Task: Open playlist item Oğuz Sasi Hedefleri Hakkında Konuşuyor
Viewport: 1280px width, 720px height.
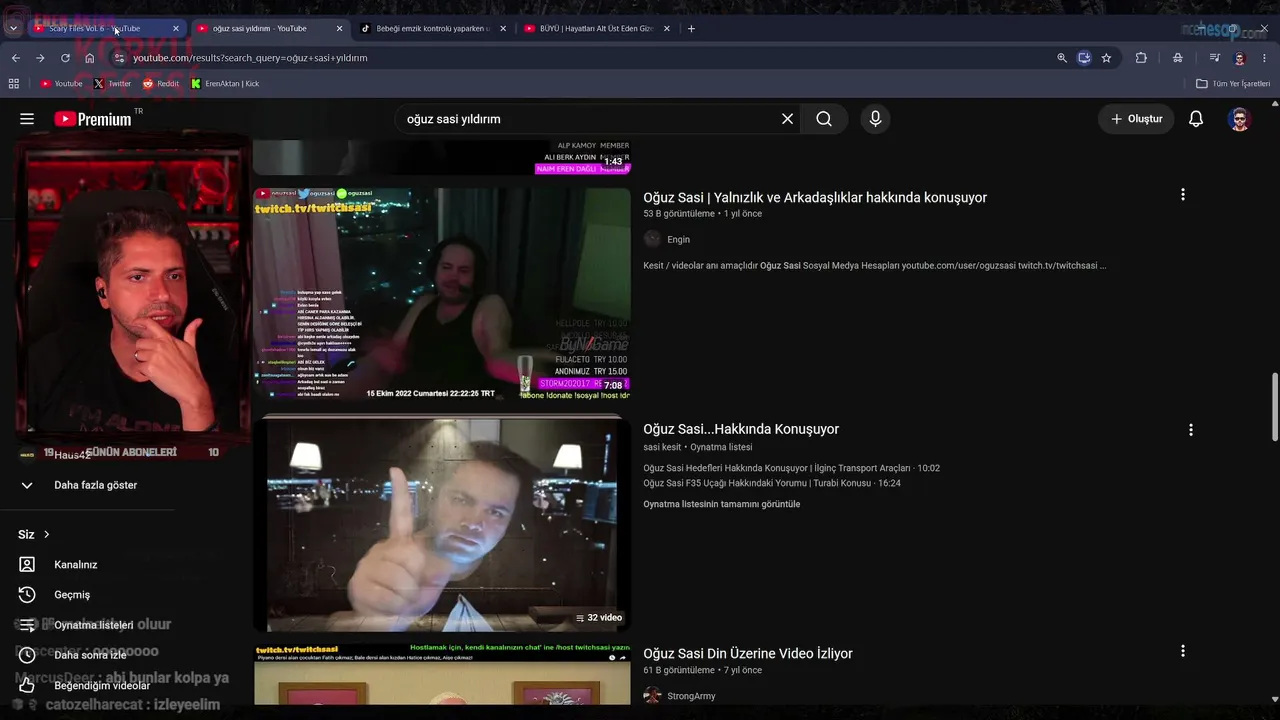Action: 791,468
